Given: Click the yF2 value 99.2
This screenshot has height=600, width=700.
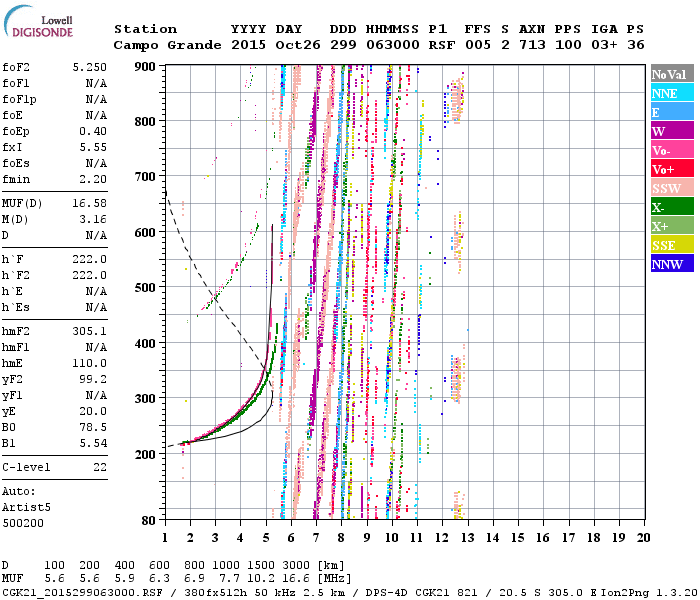Looking at the screenshot, I should 93,379.
